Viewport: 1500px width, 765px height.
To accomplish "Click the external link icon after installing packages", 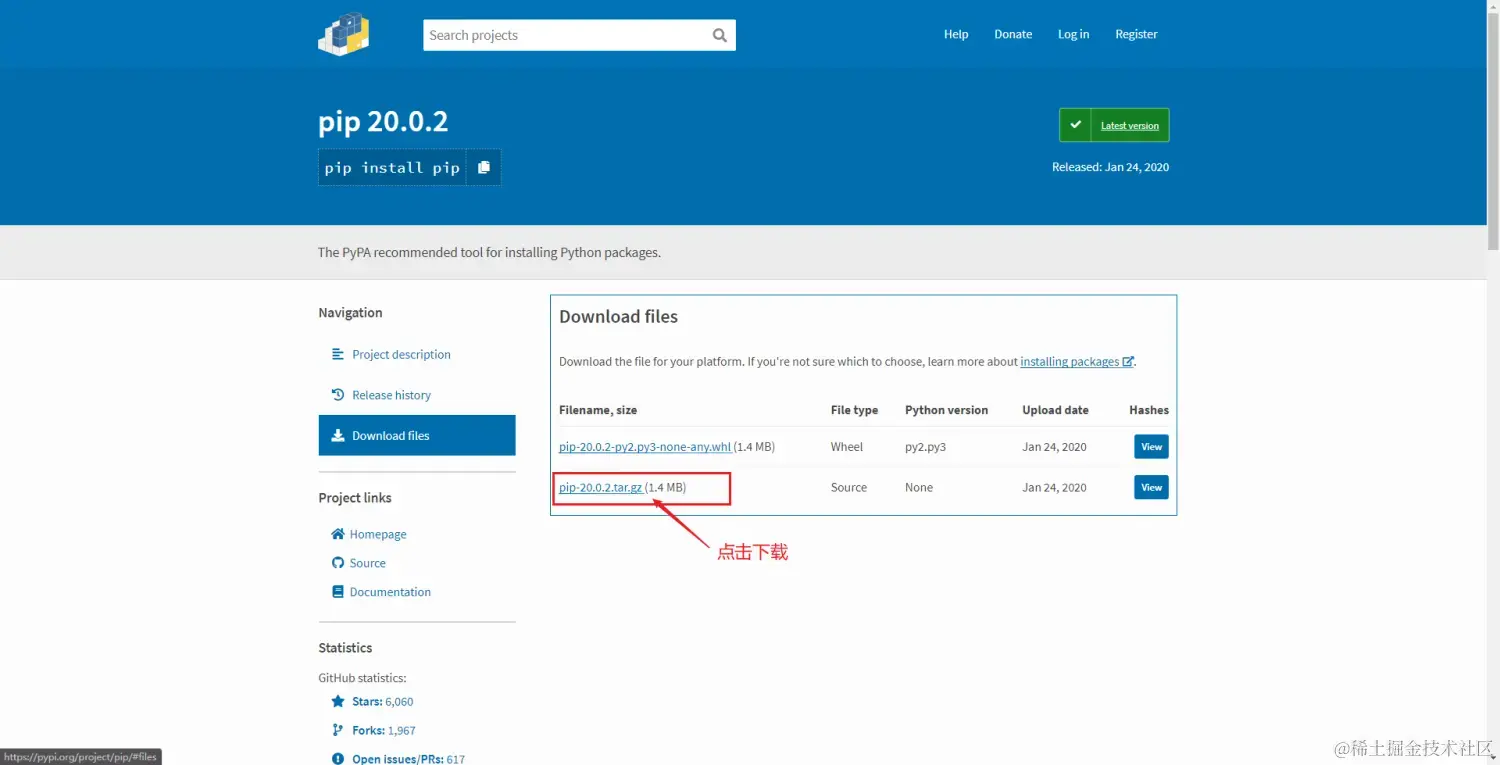I will (1128, 362).
